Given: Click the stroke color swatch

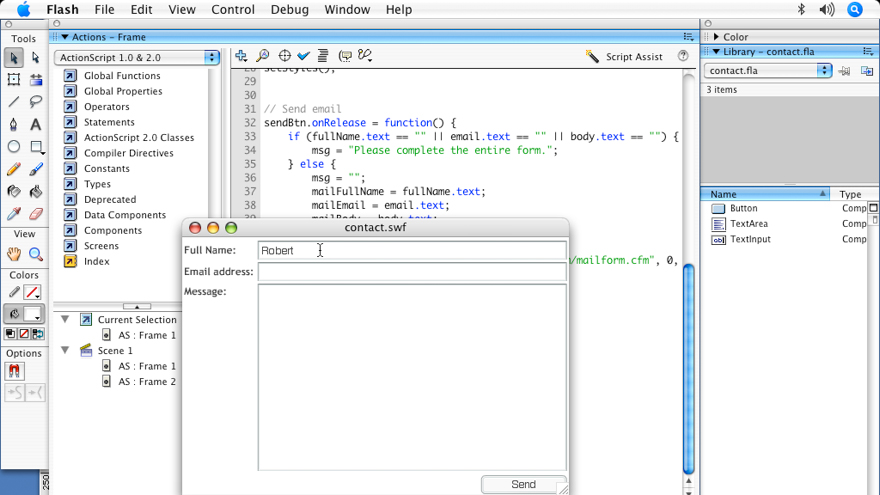Looking at the screenshot, I should [x=33, y=292].
